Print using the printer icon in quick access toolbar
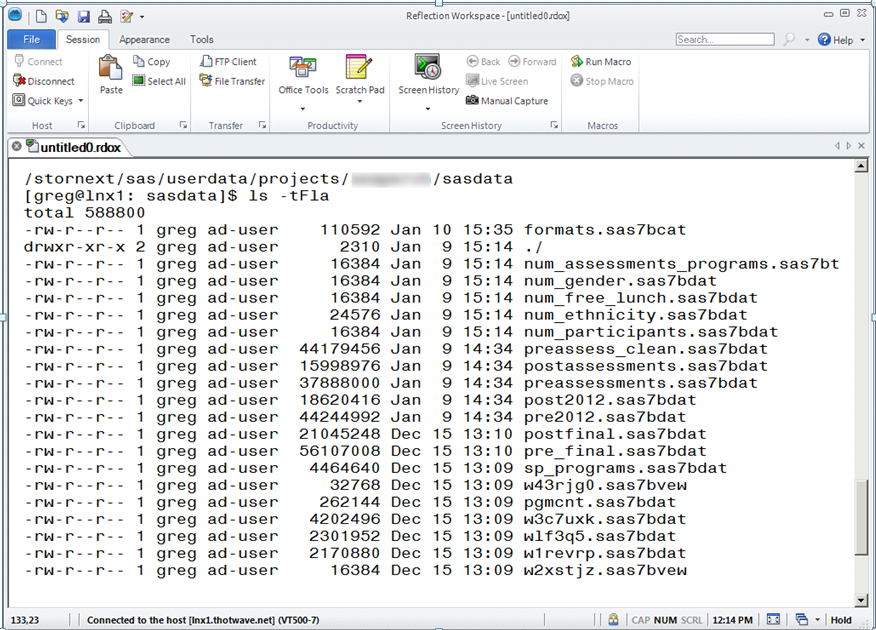The width and height of the screenshot is (876, 630). (x=104, y=17)
